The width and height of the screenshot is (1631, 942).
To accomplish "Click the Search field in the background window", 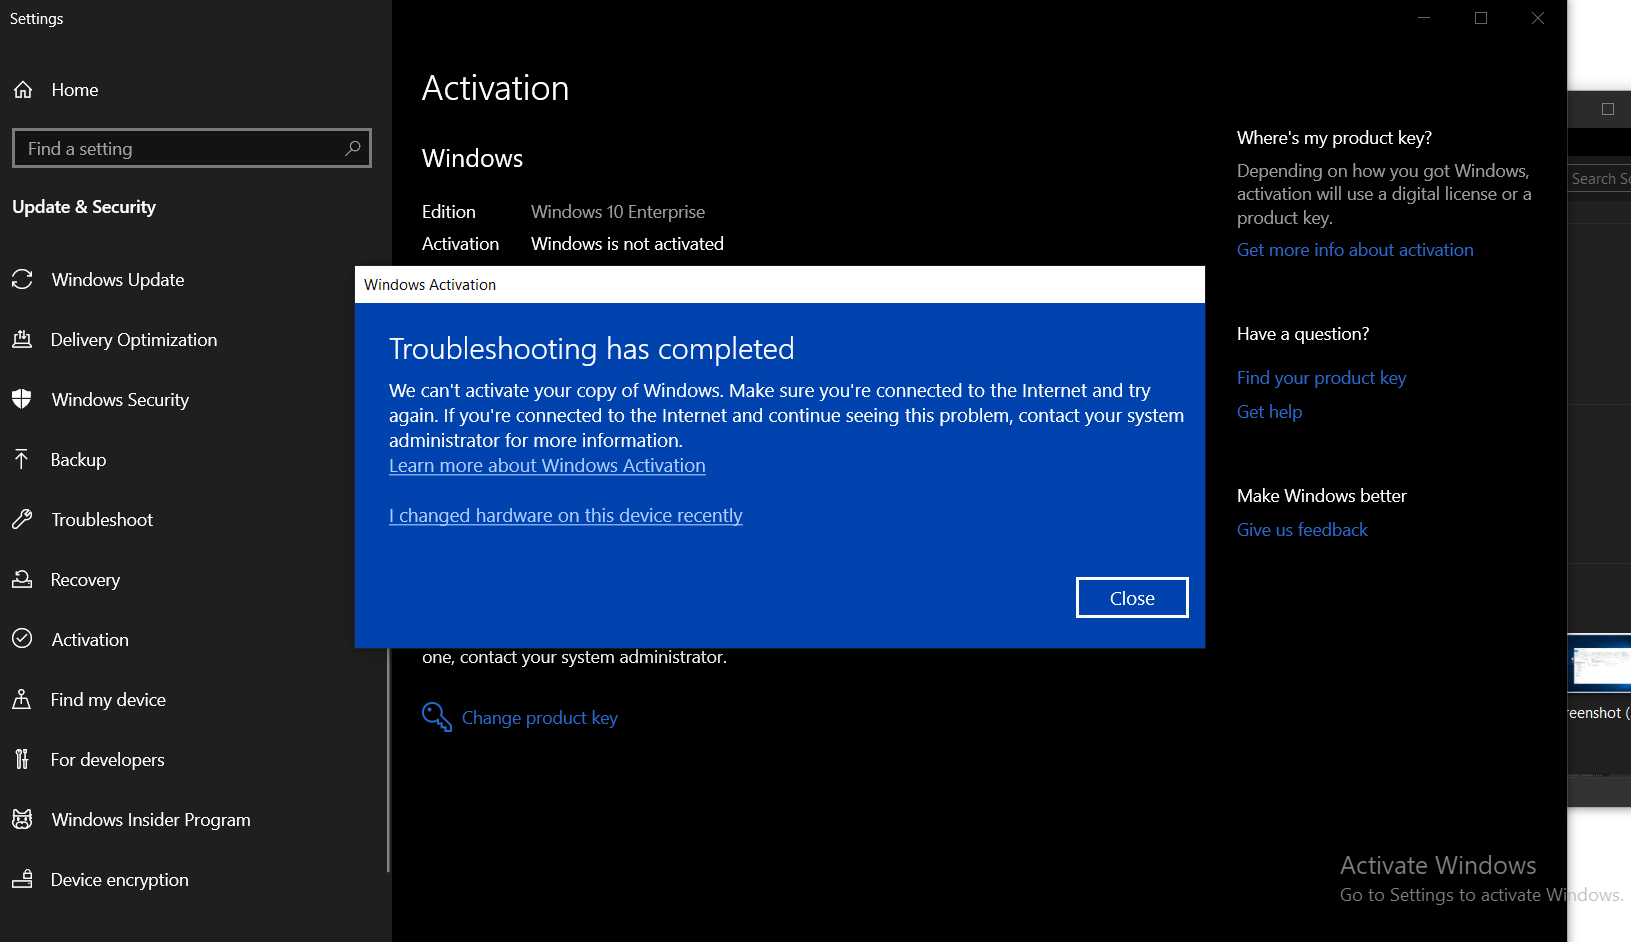I will click(1599, 178).
